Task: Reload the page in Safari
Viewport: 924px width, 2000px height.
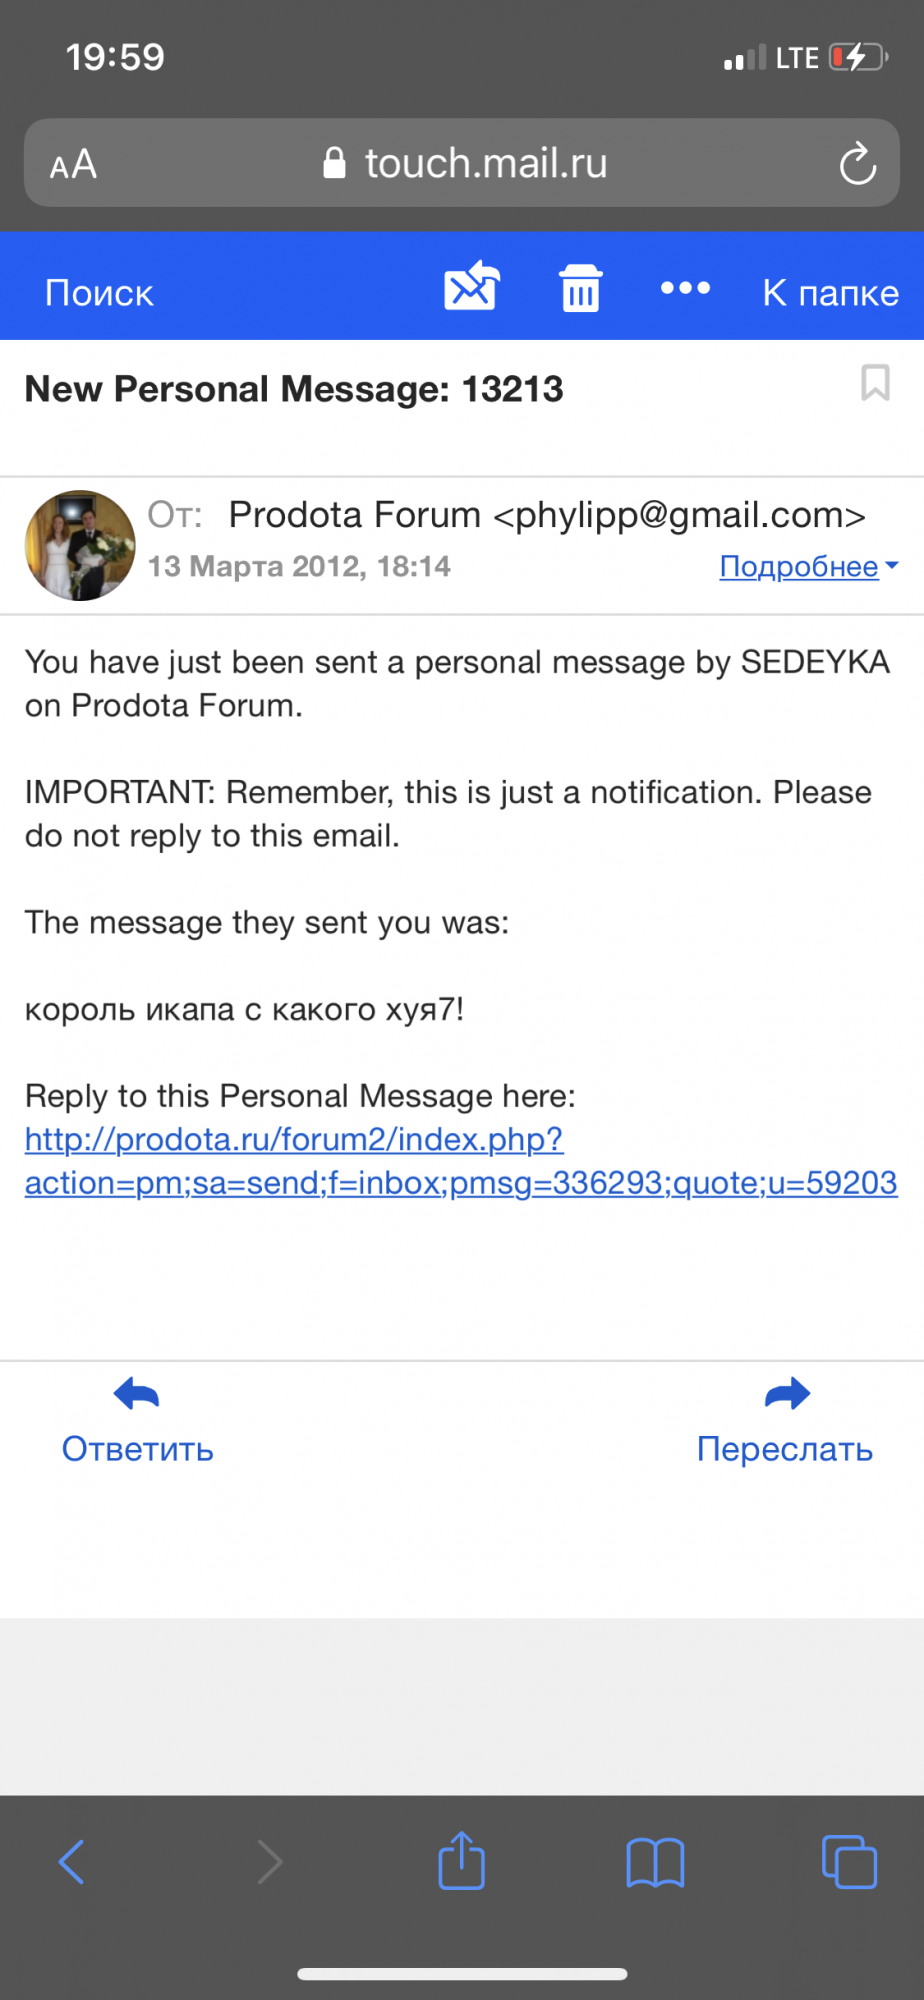Action: point(857,164)
